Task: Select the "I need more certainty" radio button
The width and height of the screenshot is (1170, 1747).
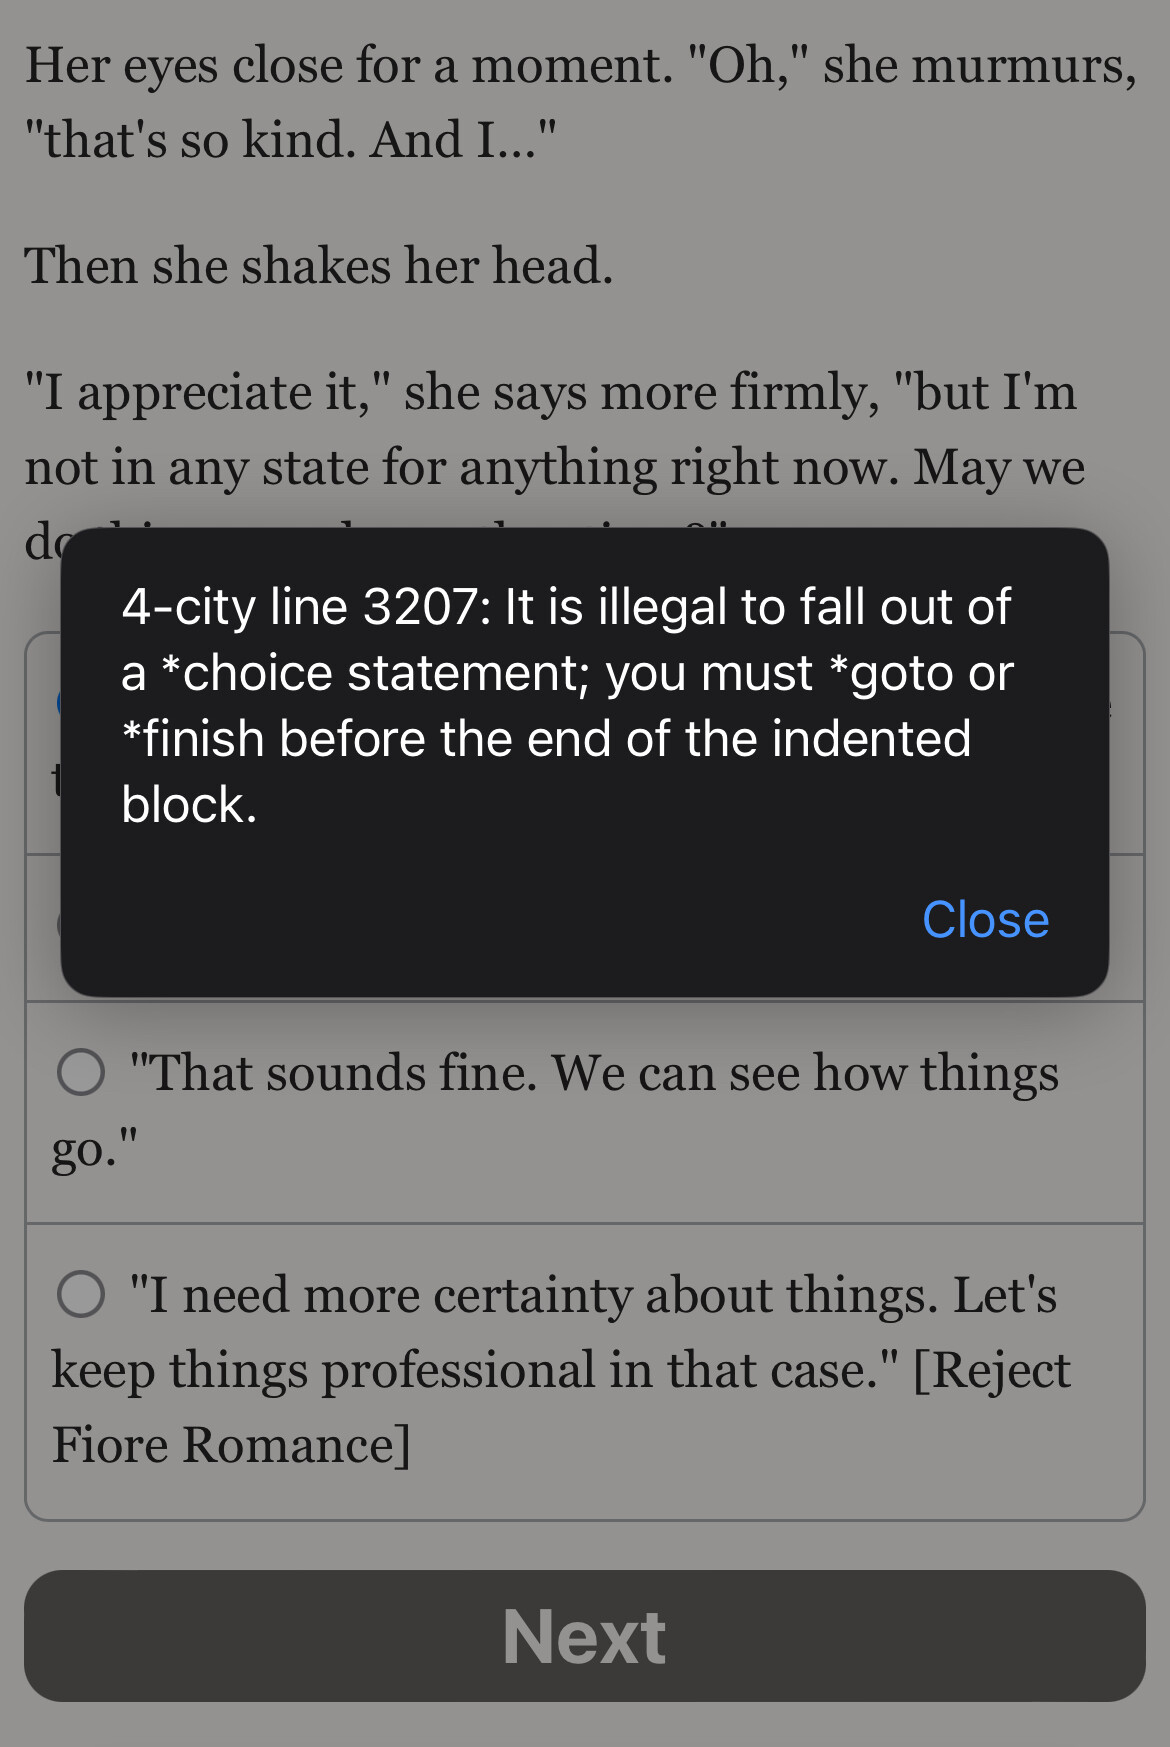Action: click(x=81, y=1294)
